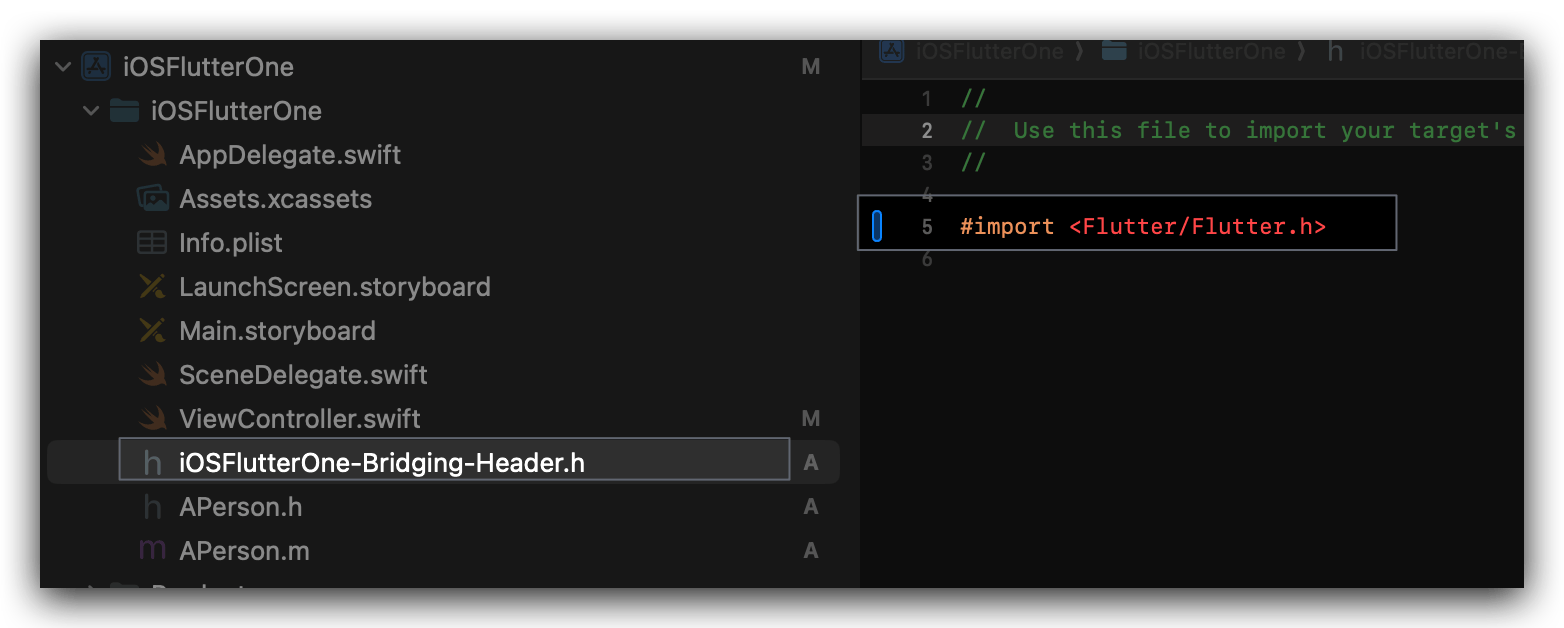Collapse the iOSFlutterOne project root

[63, 67]
